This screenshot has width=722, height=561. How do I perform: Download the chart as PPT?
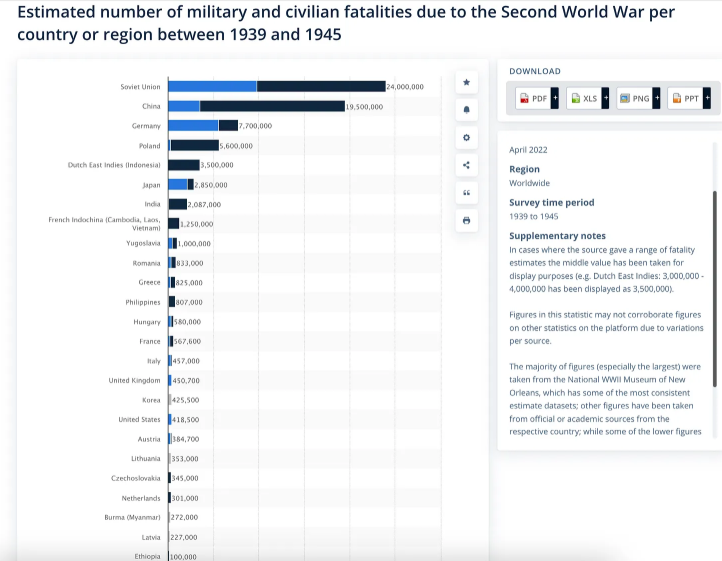[x=685, y=98]
